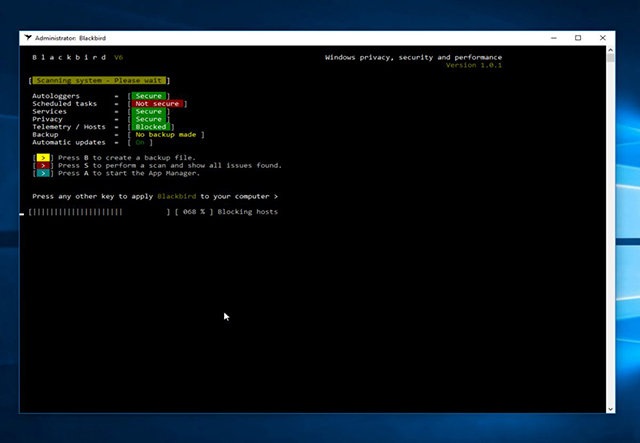The width and height of the screenshot is (640, 443).
Task: Click the Services Secure status badge
Action: point(149,111)
